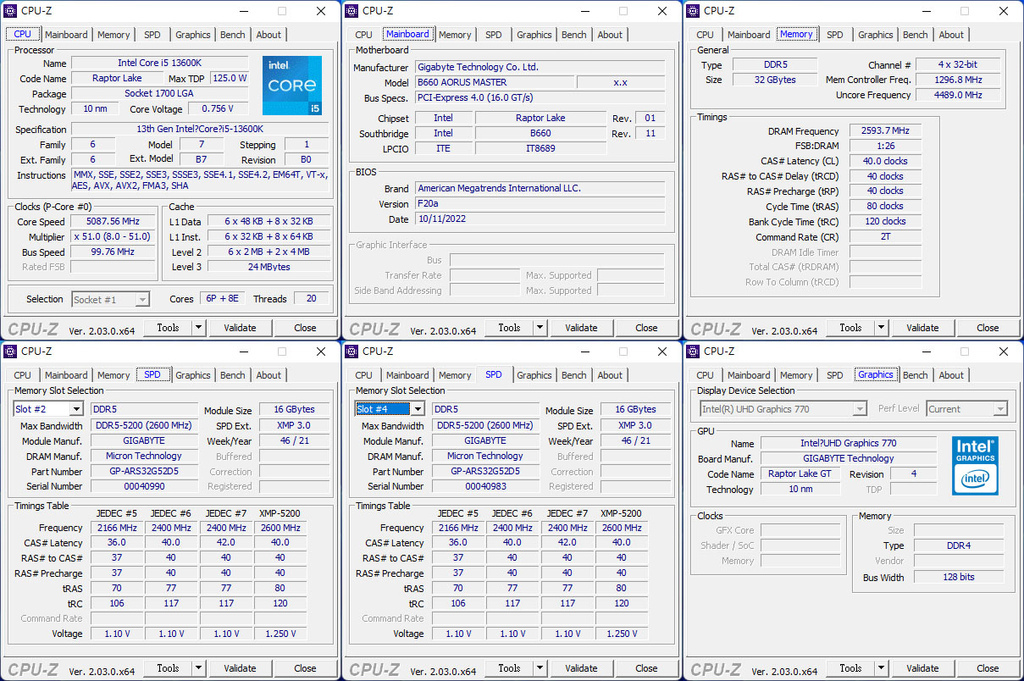Click the Manufacturer Gigabyte Technology Co. Ltd. field
The width and height of the screenshot is (1024, 681).
[x=540, y=67]
